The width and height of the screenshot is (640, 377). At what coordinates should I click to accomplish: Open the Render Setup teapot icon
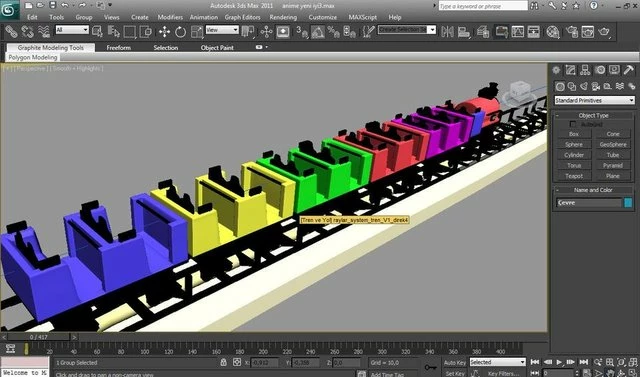click(572, 31)
